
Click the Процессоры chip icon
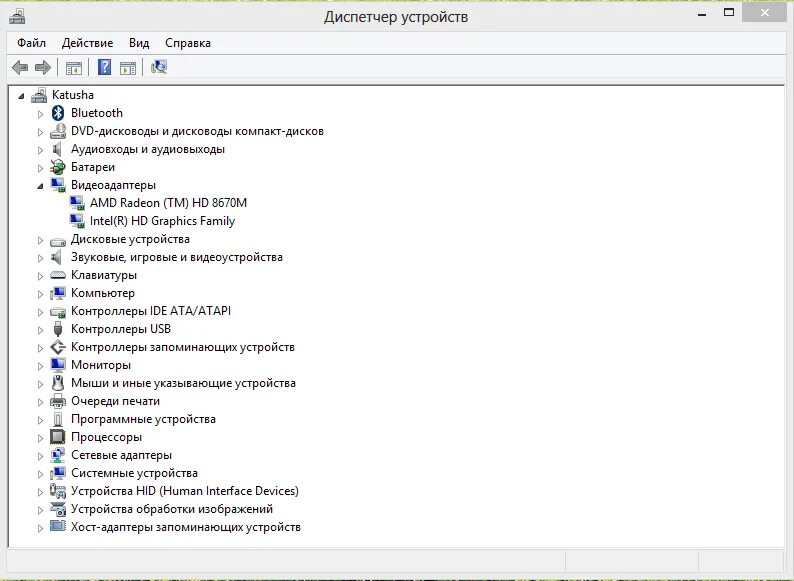(x=58, y=437)
